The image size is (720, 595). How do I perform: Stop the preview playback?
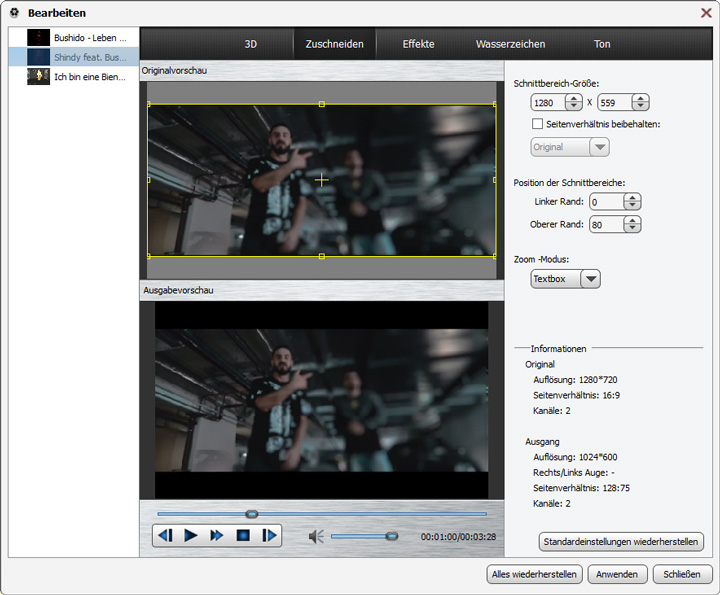pyautogui.click(x=243, y=535)
